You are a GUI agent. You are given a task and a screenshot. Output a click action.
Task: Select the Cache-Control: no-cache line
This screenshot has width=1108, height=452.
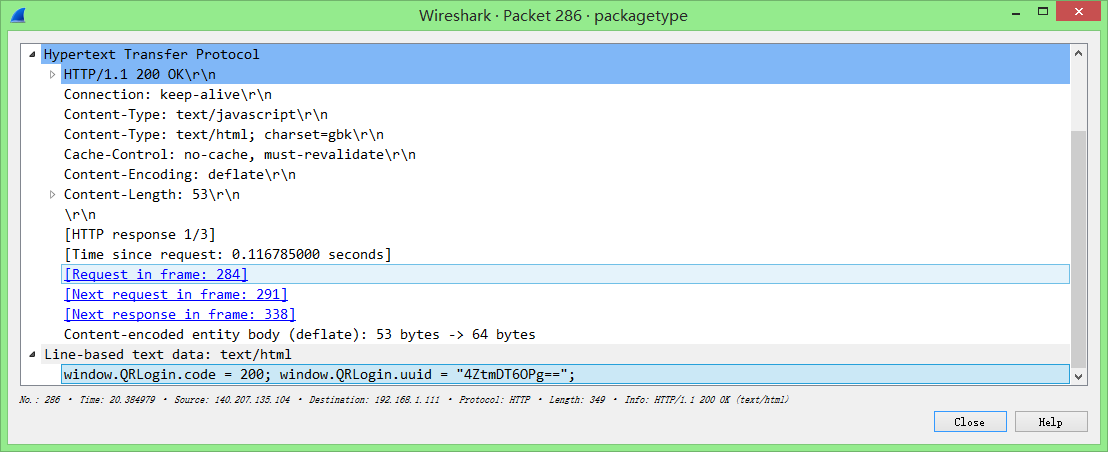[x=239, y=154]
